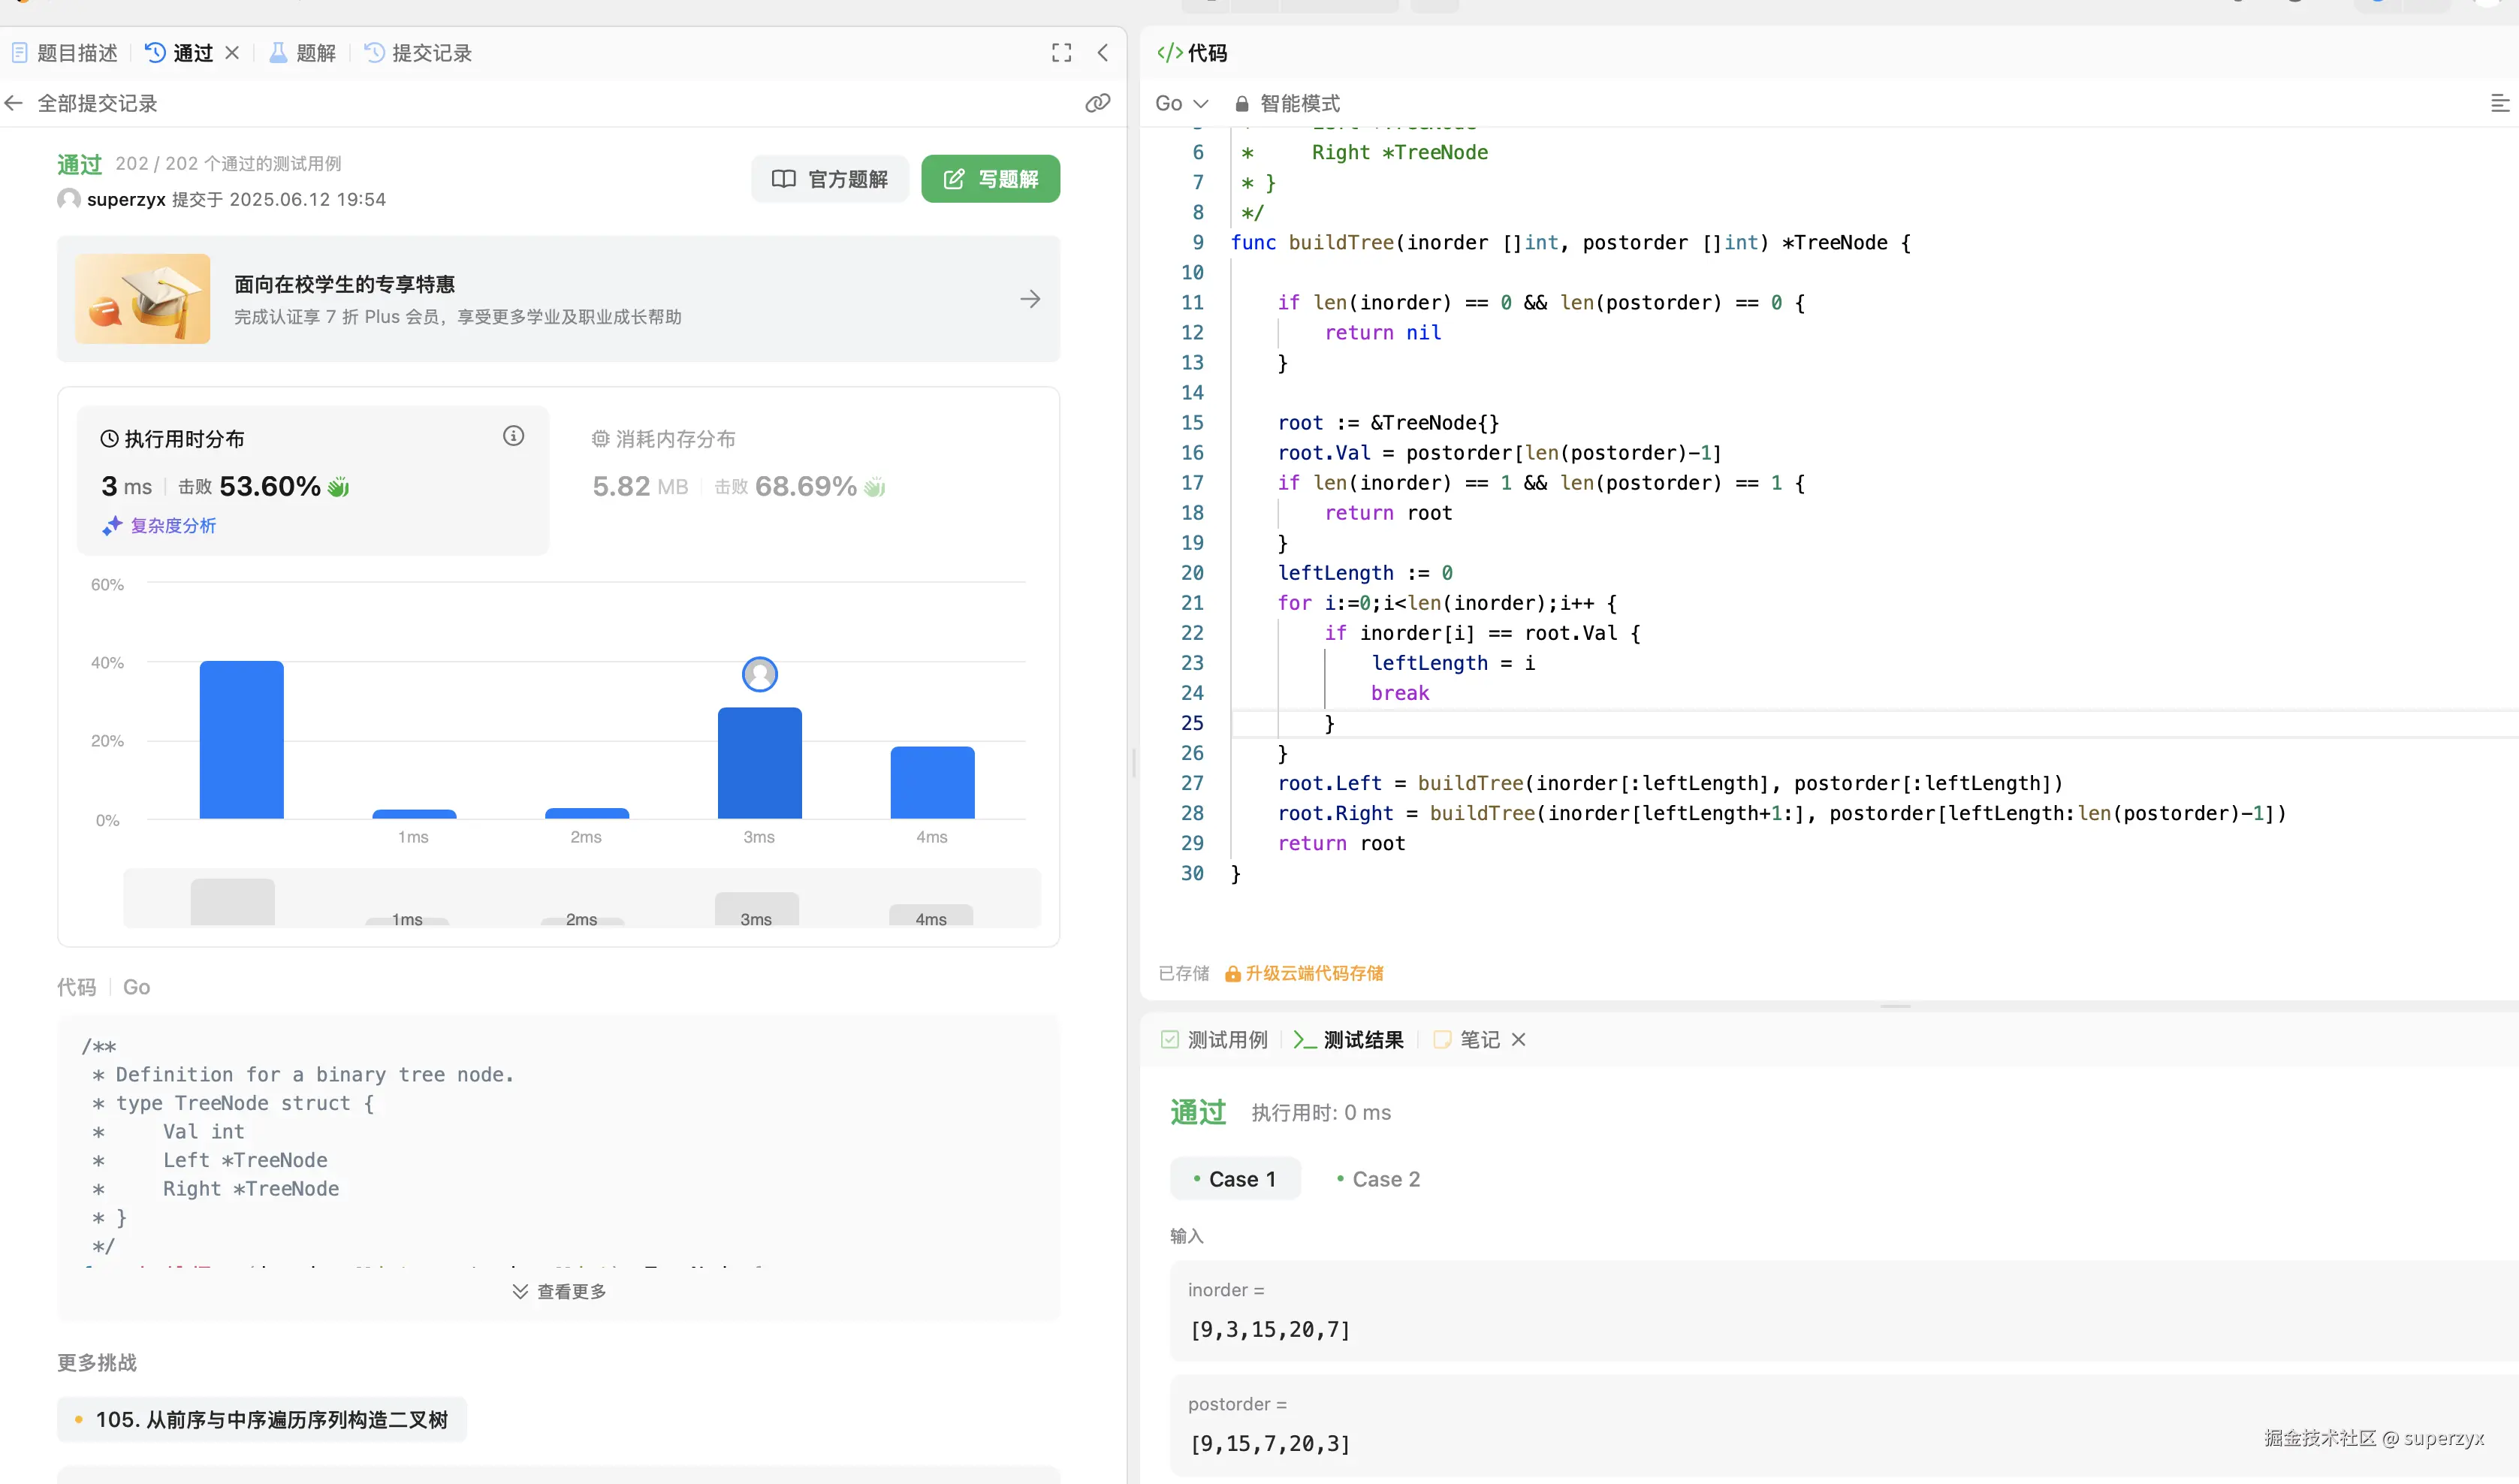This screenshot has height=1484, width=2519.
Task: Click the fullscreen expand icon
Action: click(1061, 53)
